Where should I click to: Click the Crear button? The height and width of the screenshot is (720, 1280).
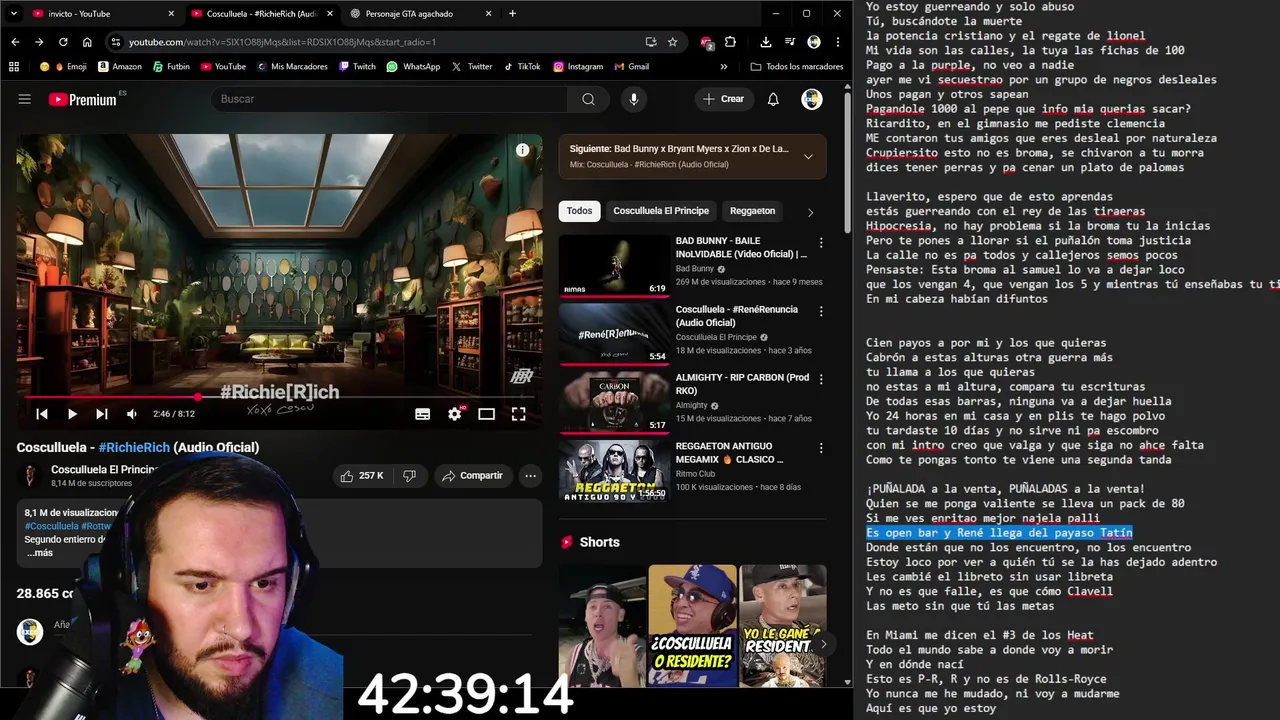tap(723, 99)
